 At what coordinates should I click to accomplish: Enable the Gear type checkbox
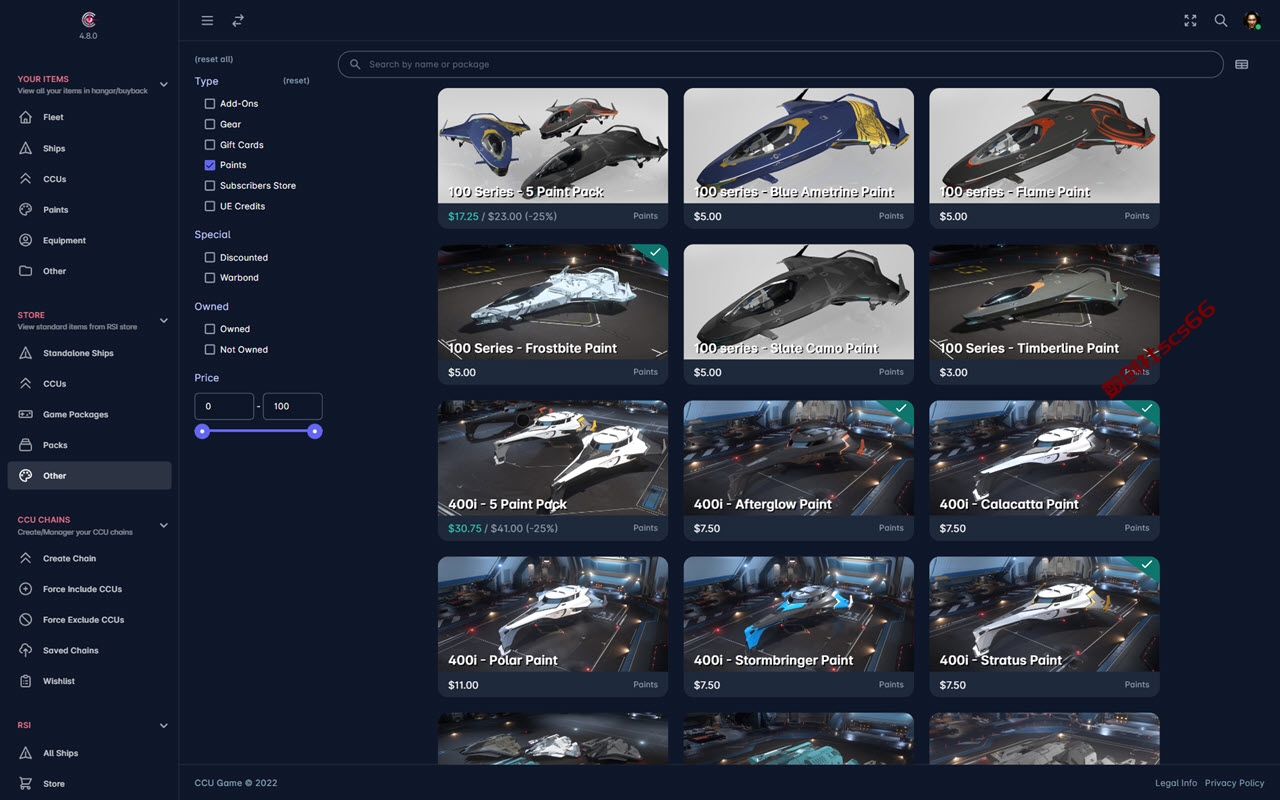tap(210, 124)
